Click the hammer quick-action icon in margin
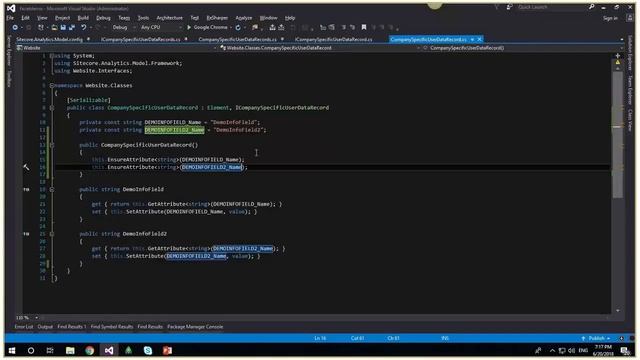The image size is (640, 360). click(x=26, y=167)
